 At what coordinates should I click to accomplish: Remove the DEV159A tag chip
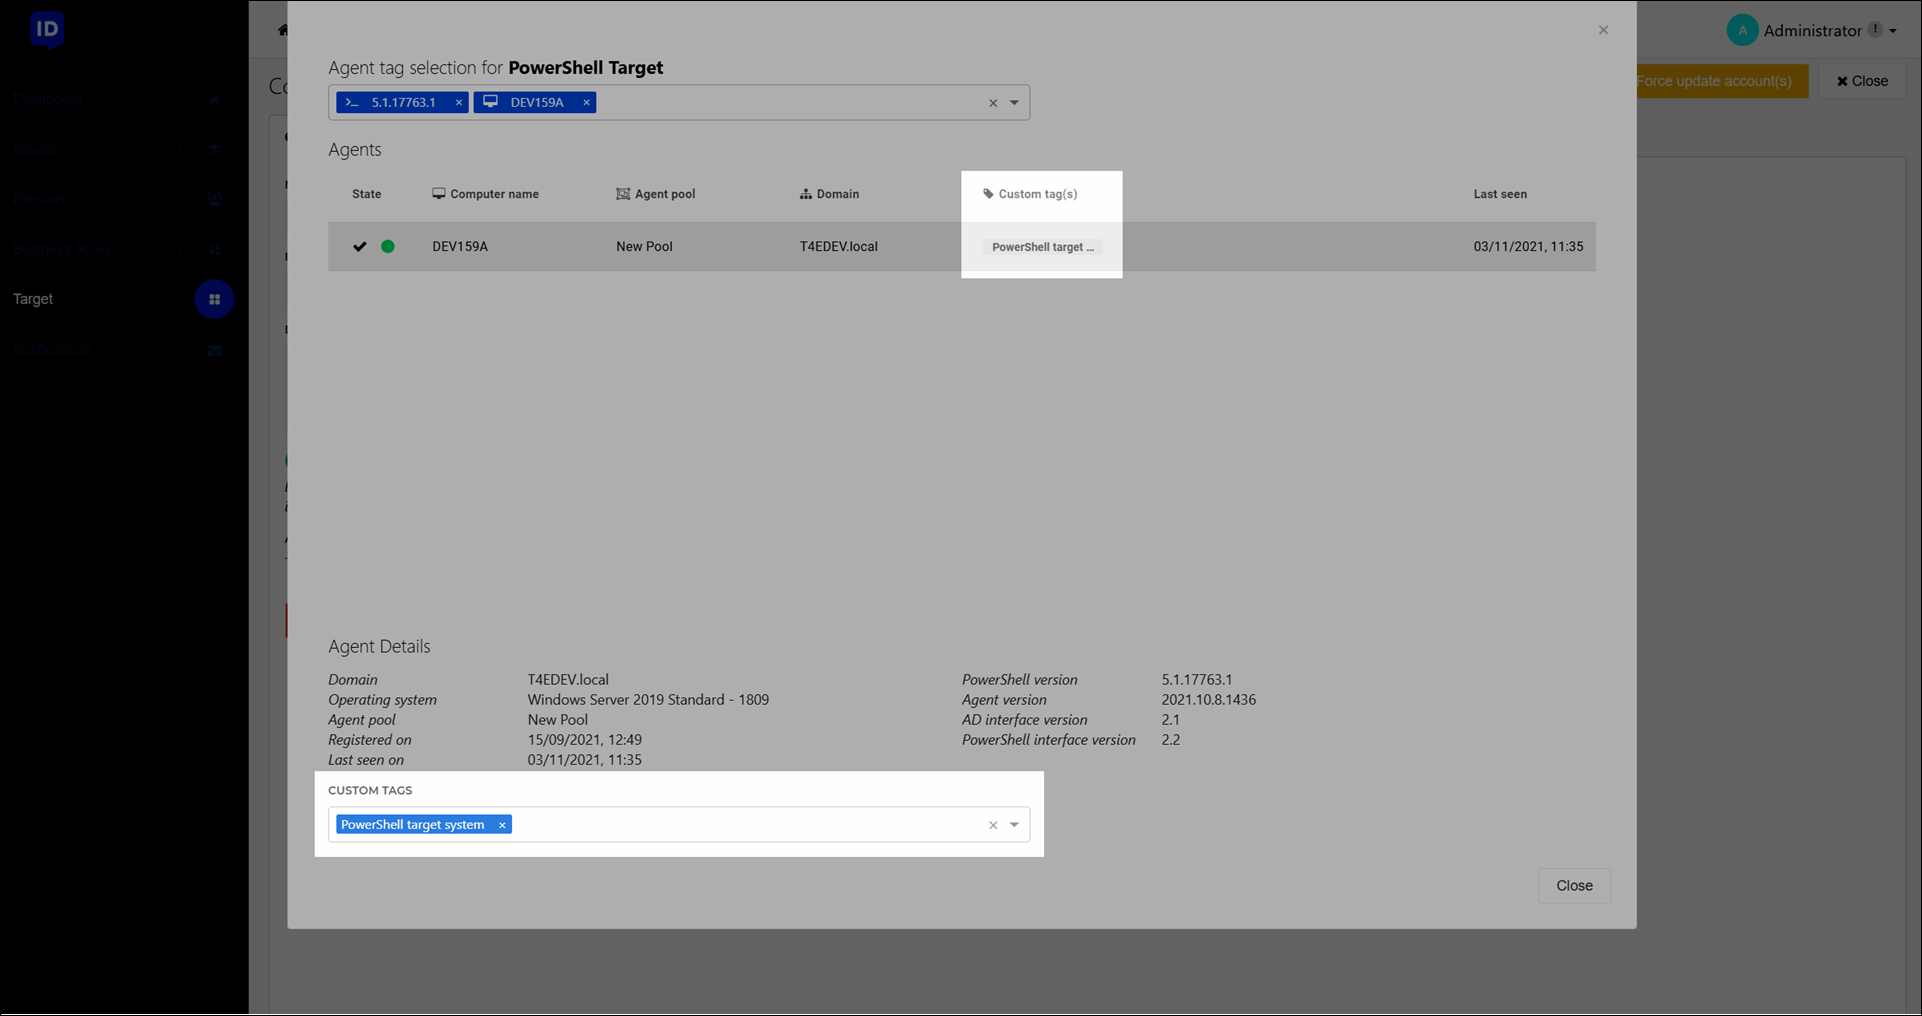click(586, 103)
